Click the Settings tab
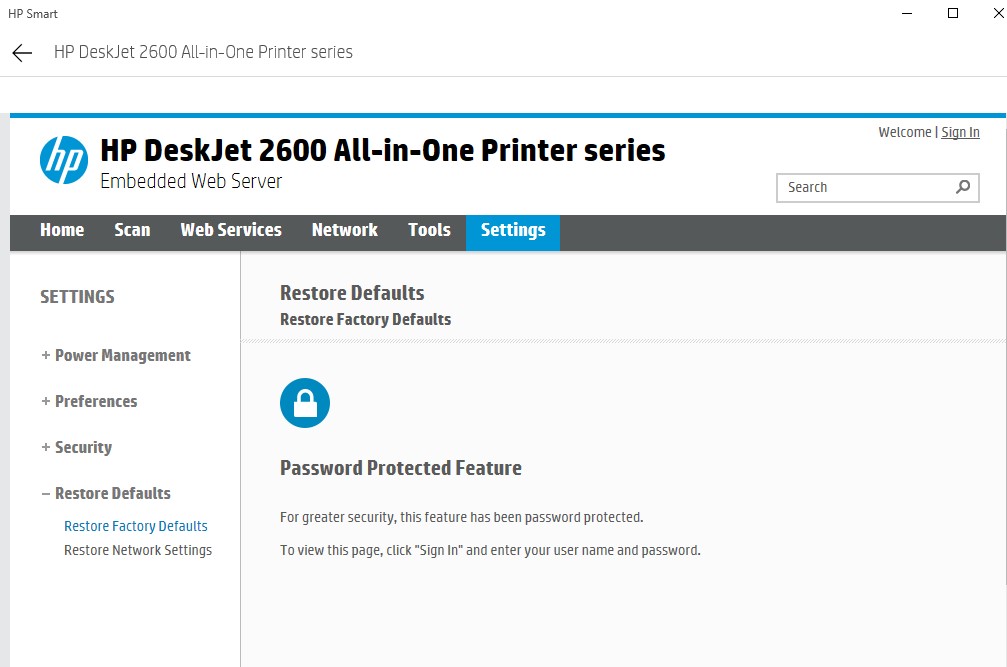The image size is (1007, 667). click(512, 232)
